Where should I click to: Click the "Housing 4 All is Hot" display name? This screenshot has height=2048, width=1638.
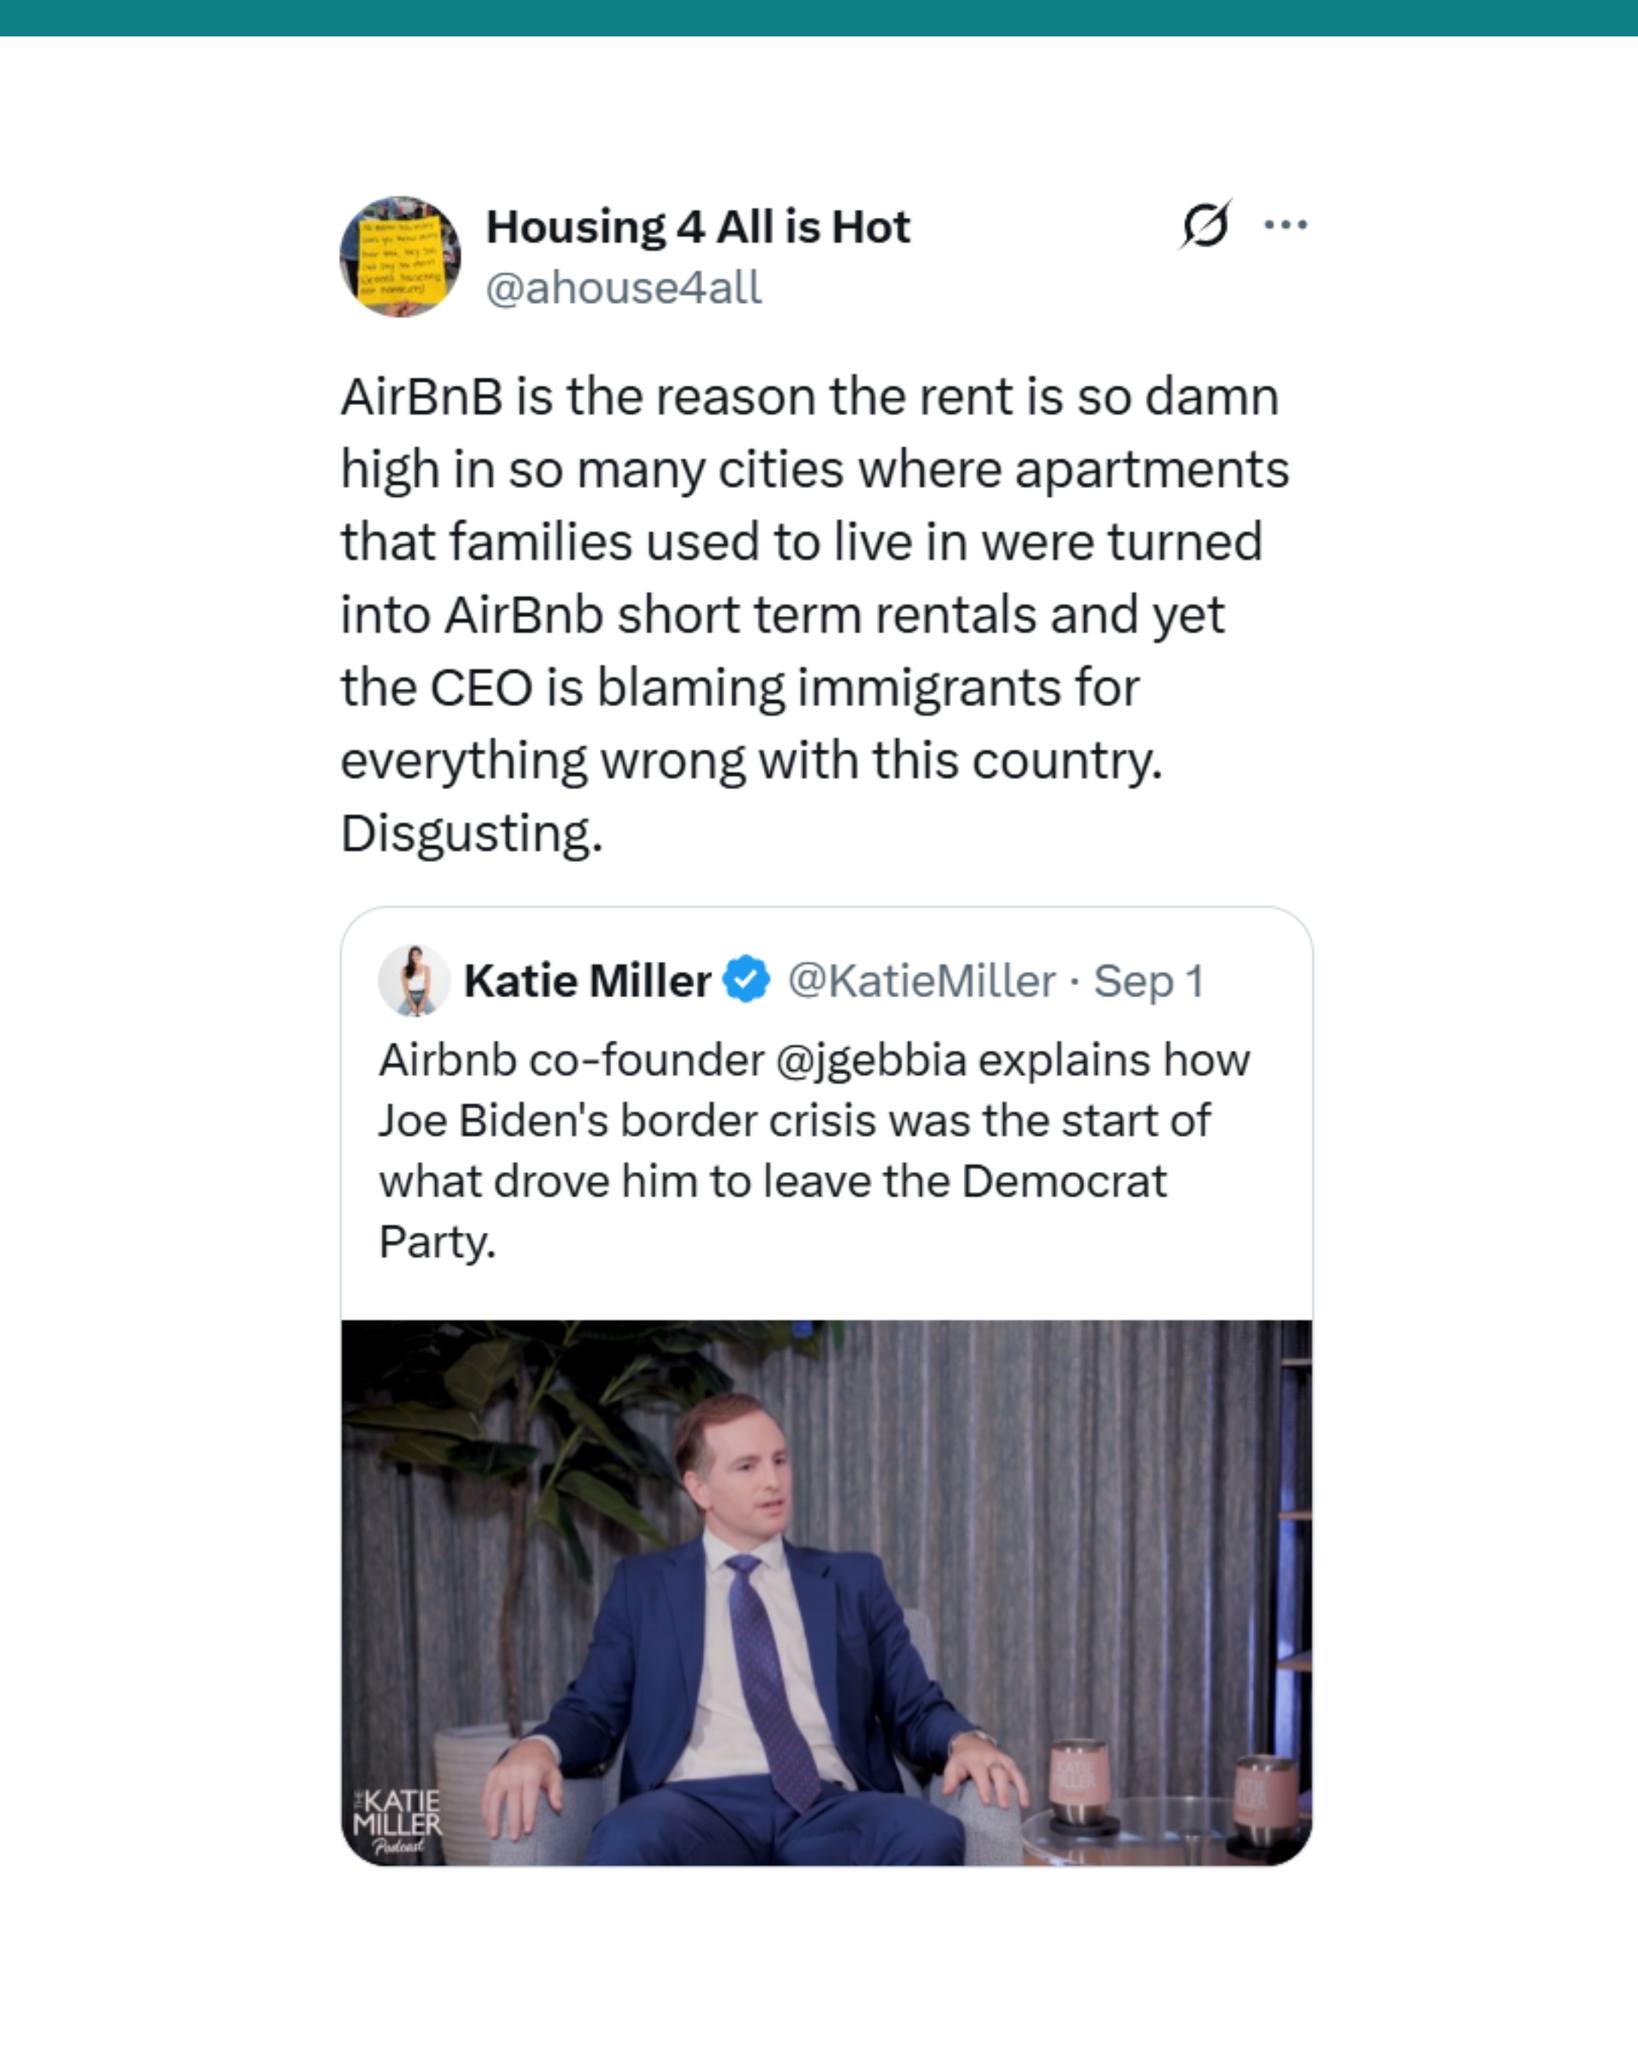(697, 227)
